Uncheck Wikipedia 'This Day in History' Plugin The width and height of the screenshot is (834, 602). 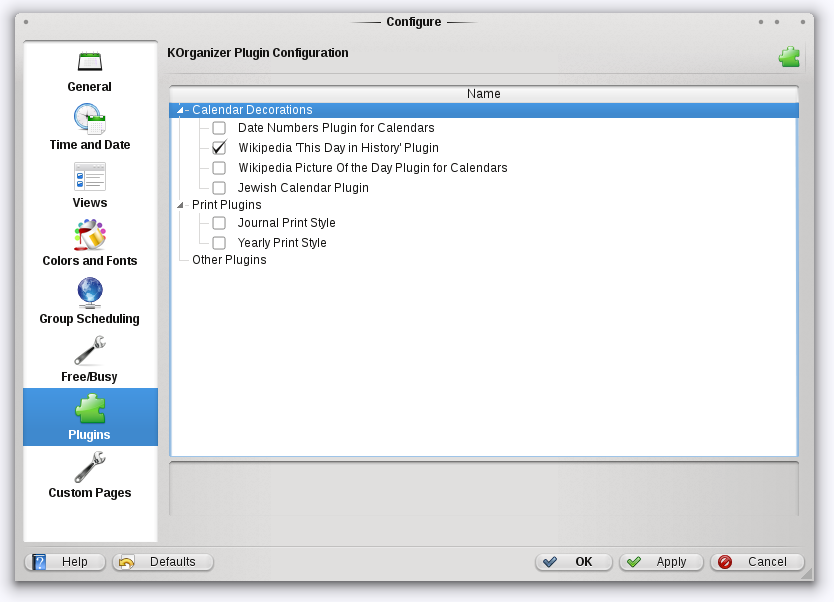(219, 147)
